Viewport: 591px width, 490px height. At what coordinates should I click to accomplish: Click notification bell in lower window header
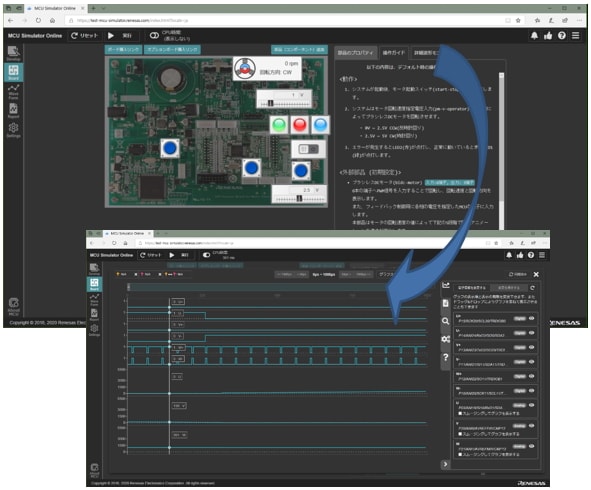[509, 255]
